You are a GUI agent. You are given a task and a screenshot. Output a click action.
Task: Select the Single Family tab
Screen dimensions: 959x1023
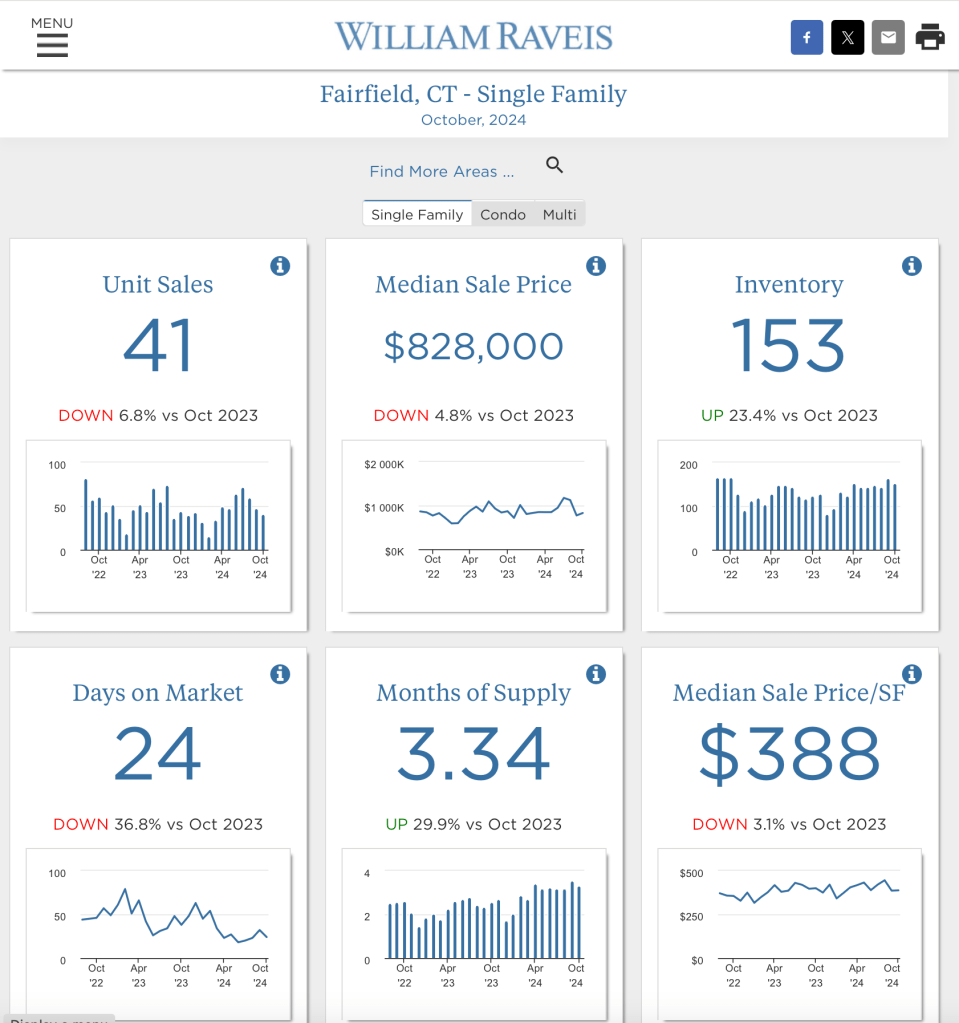(x=417, y=214)
